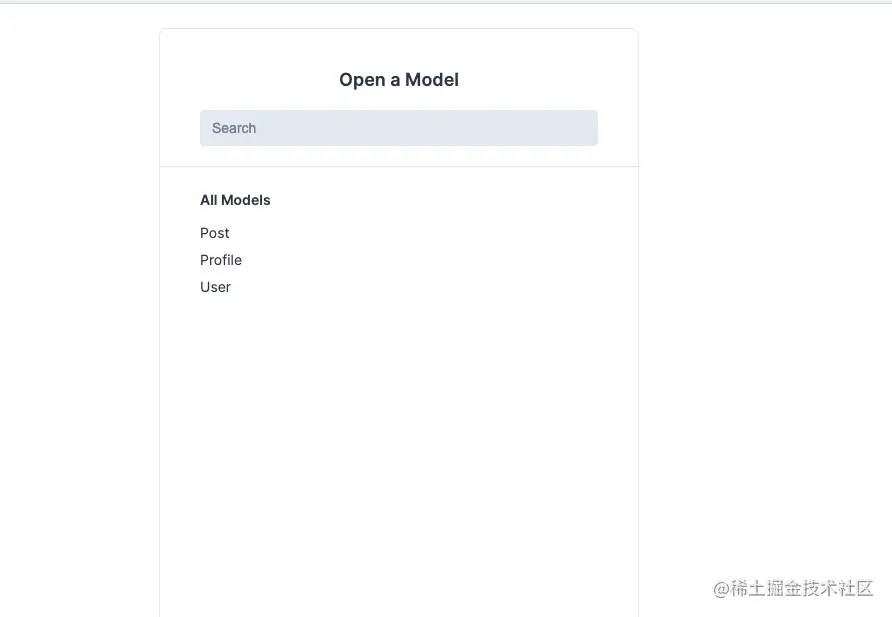Choose Profile from the All Models list
Screen dimensions: 892x617
221,260
